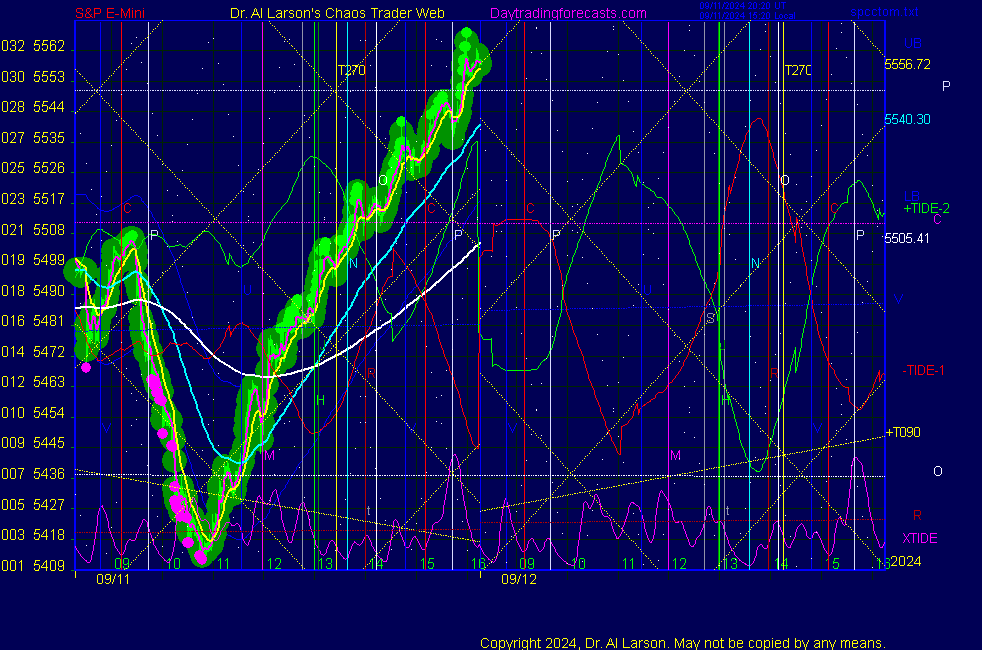Click the '028 5544' price axis label
Screen dimensions: 982x650
(33, 107)
